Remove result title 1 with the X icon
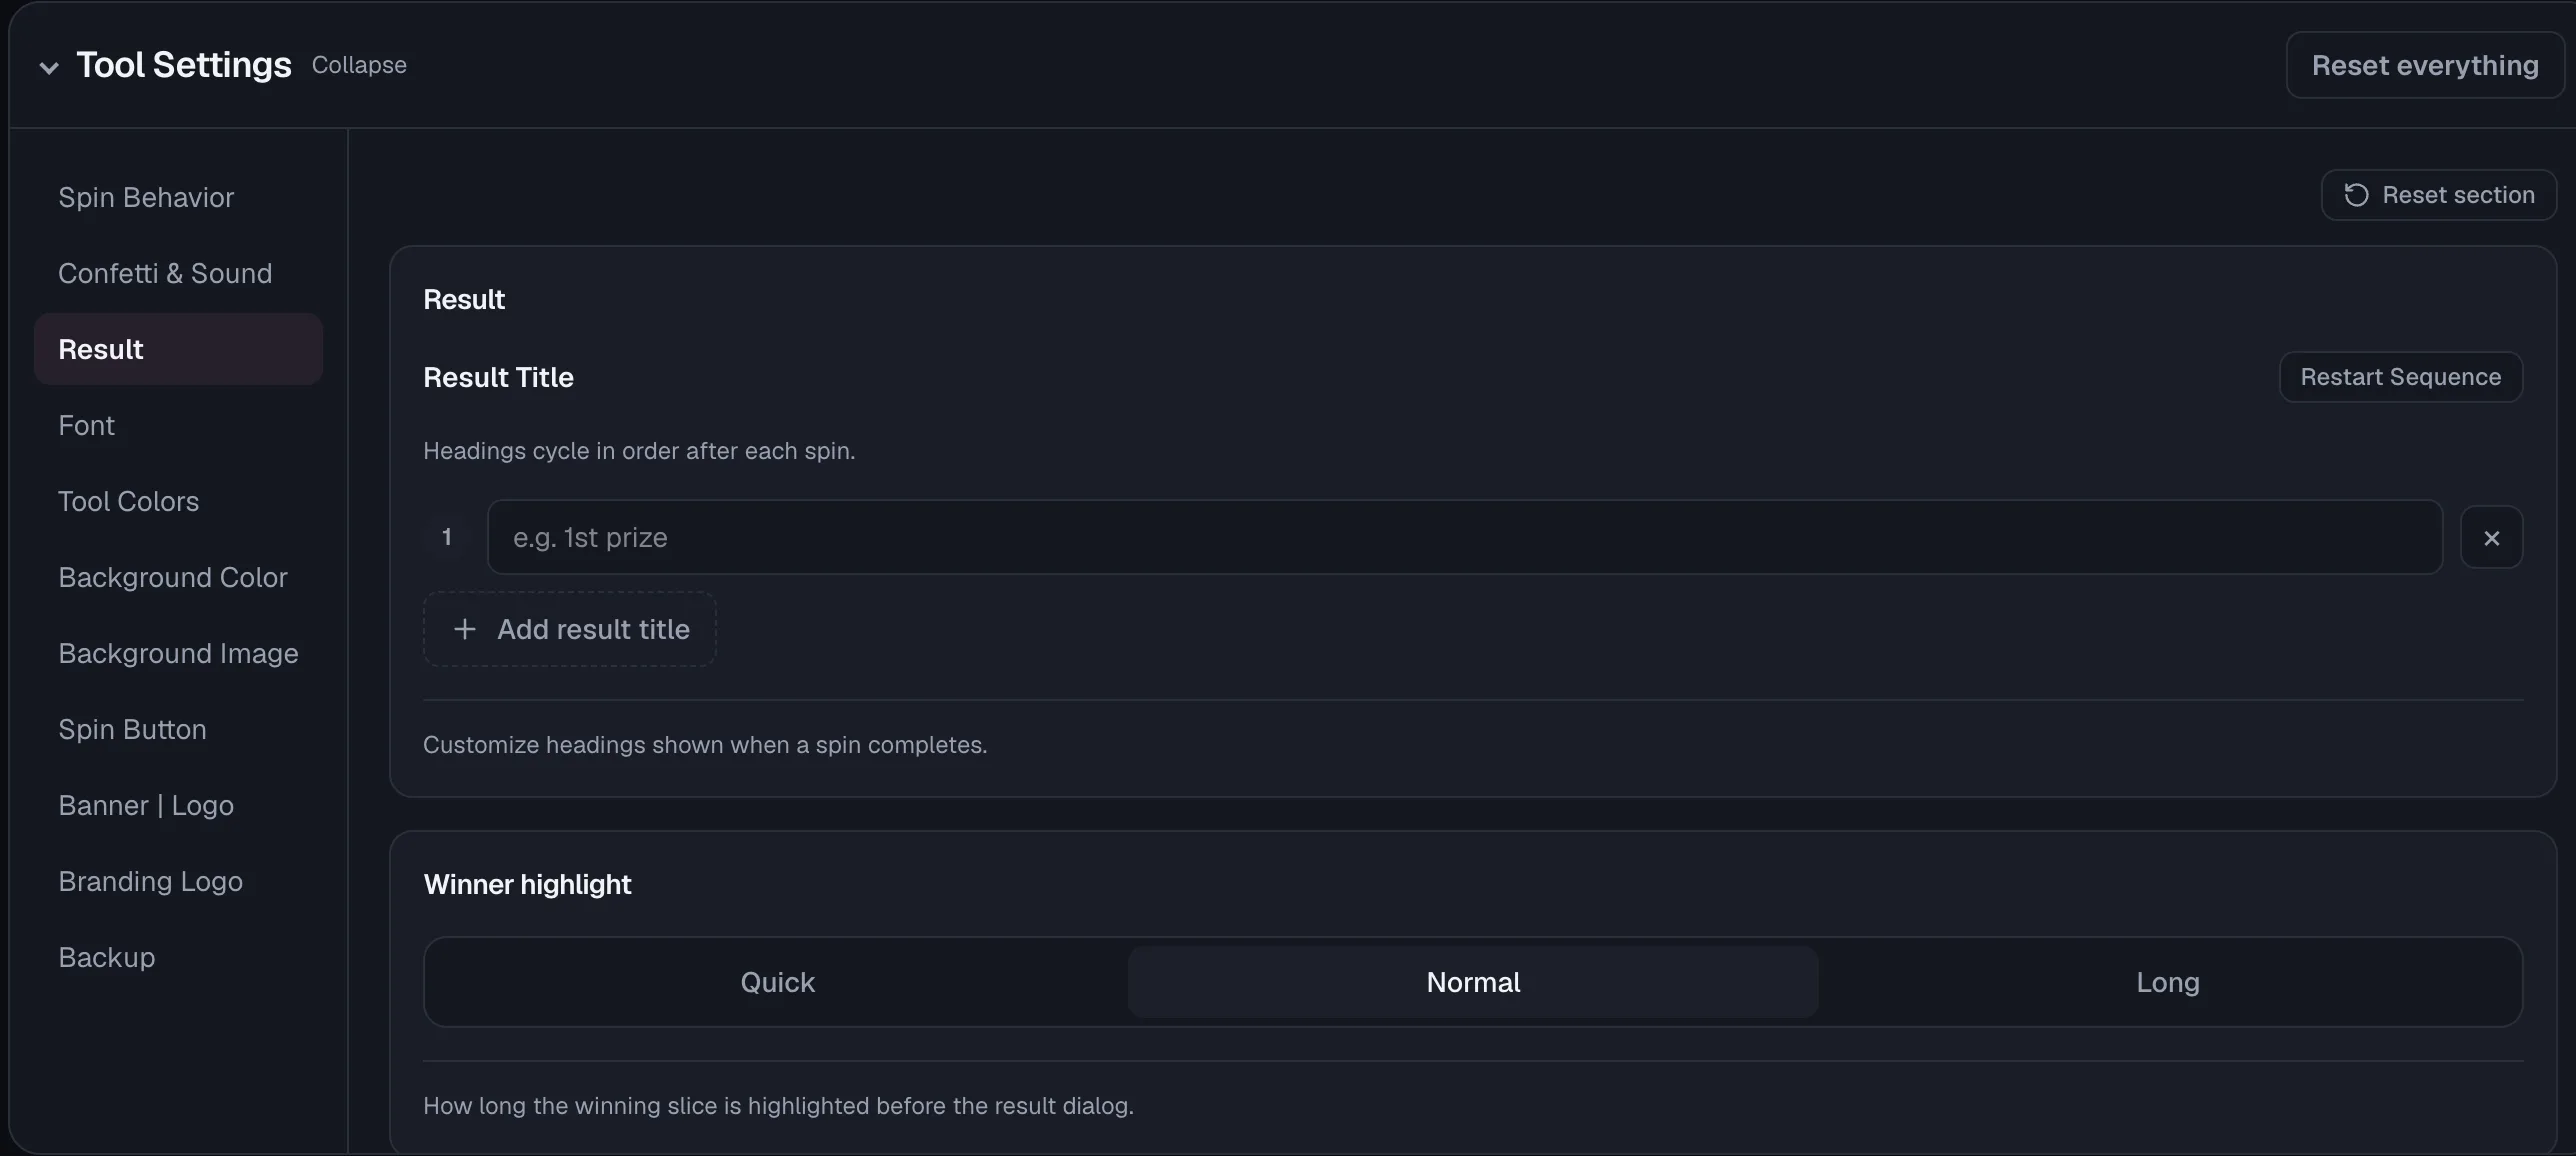This screenshot has height=1156, width=2576. [2491, 538]
